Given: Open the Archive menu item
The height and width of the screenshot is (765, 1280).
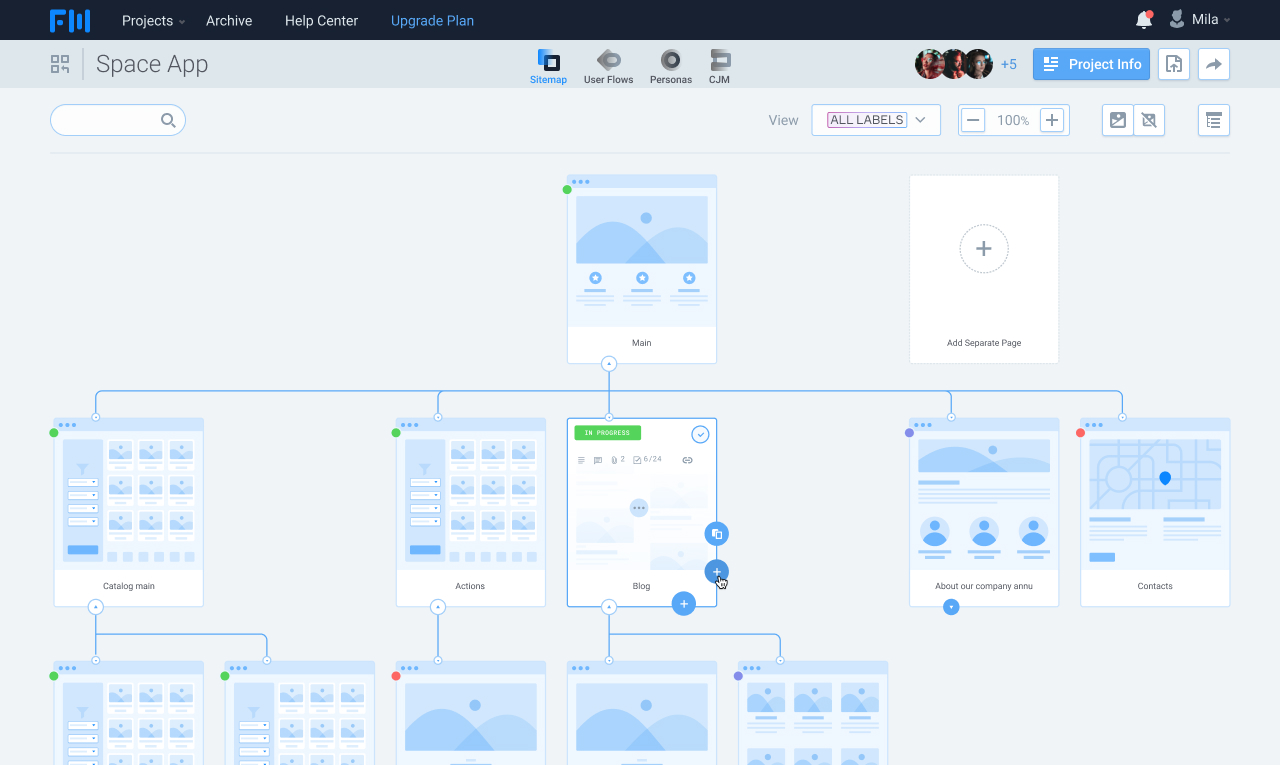Looking at the screenshot, I should point(229,20).
